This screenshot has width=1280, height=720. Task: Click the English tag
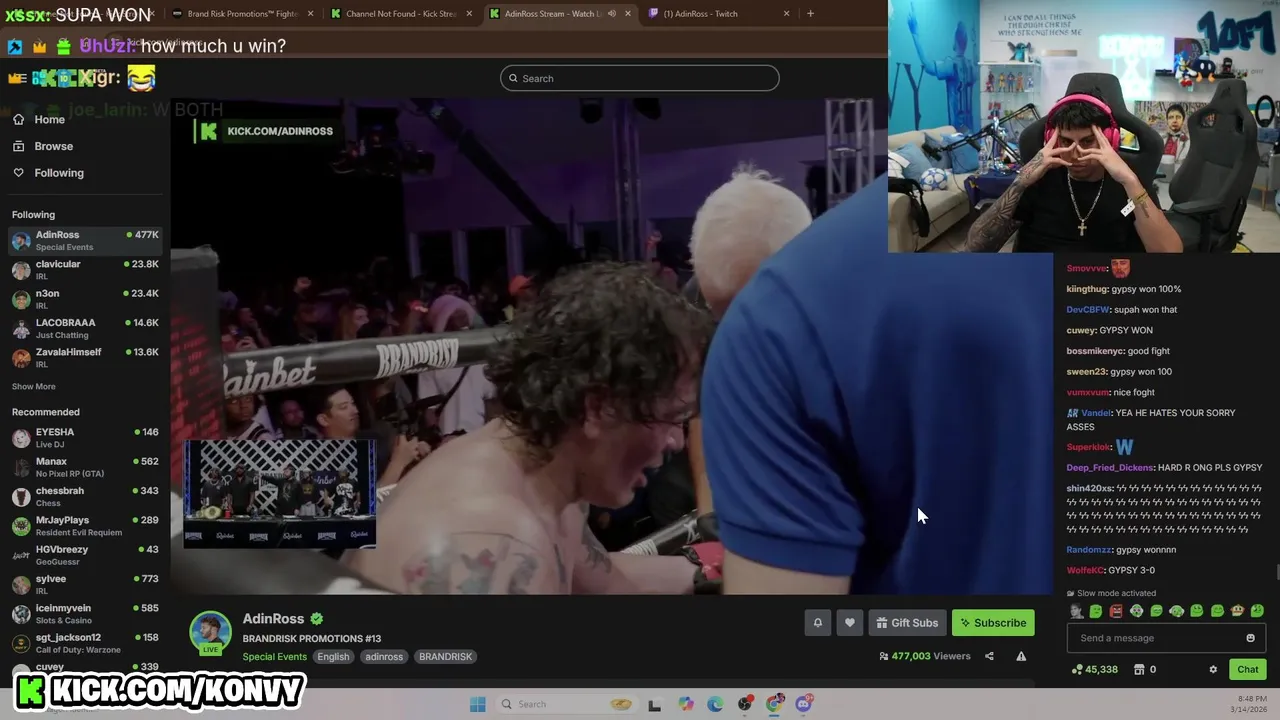click(333, 657)
